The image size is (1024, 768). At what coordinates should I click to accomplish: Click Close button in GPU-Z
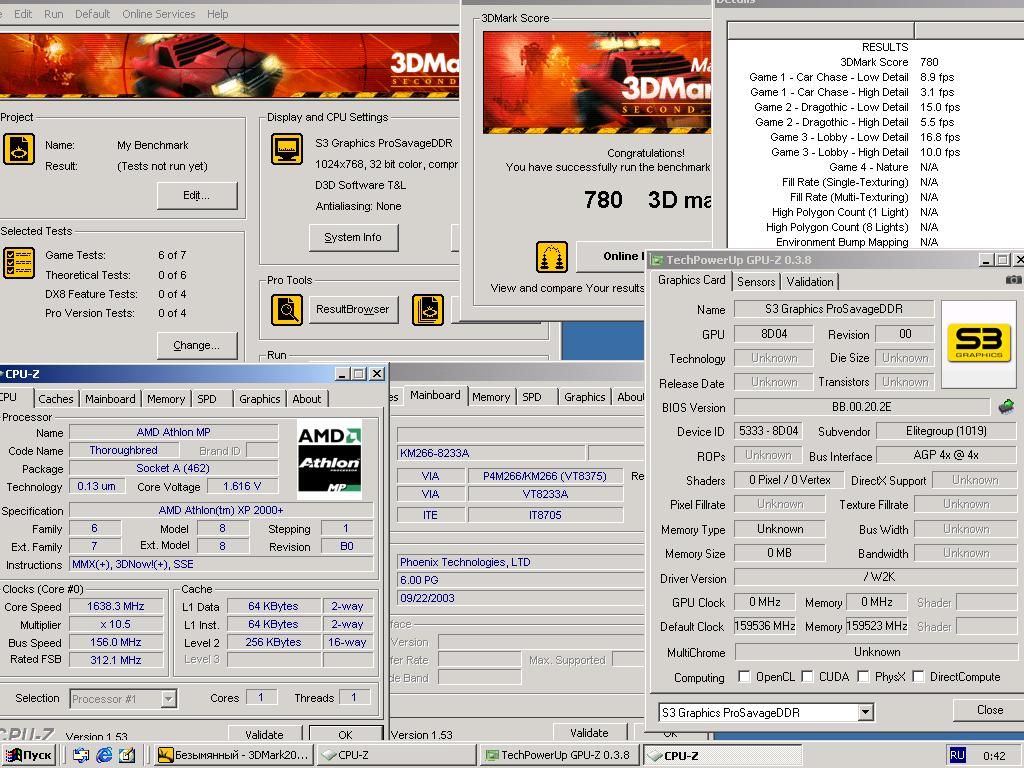coord(989,710)
